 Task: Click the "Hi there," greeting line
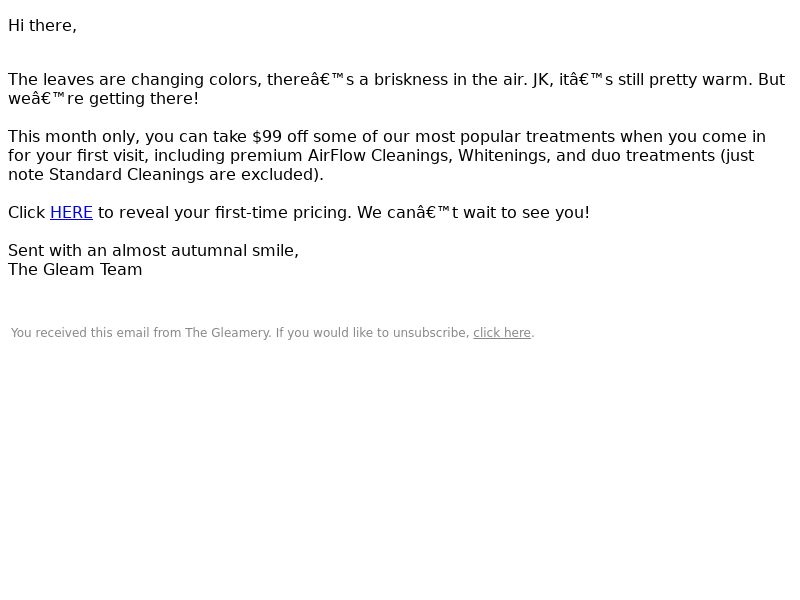coord(42,26)
